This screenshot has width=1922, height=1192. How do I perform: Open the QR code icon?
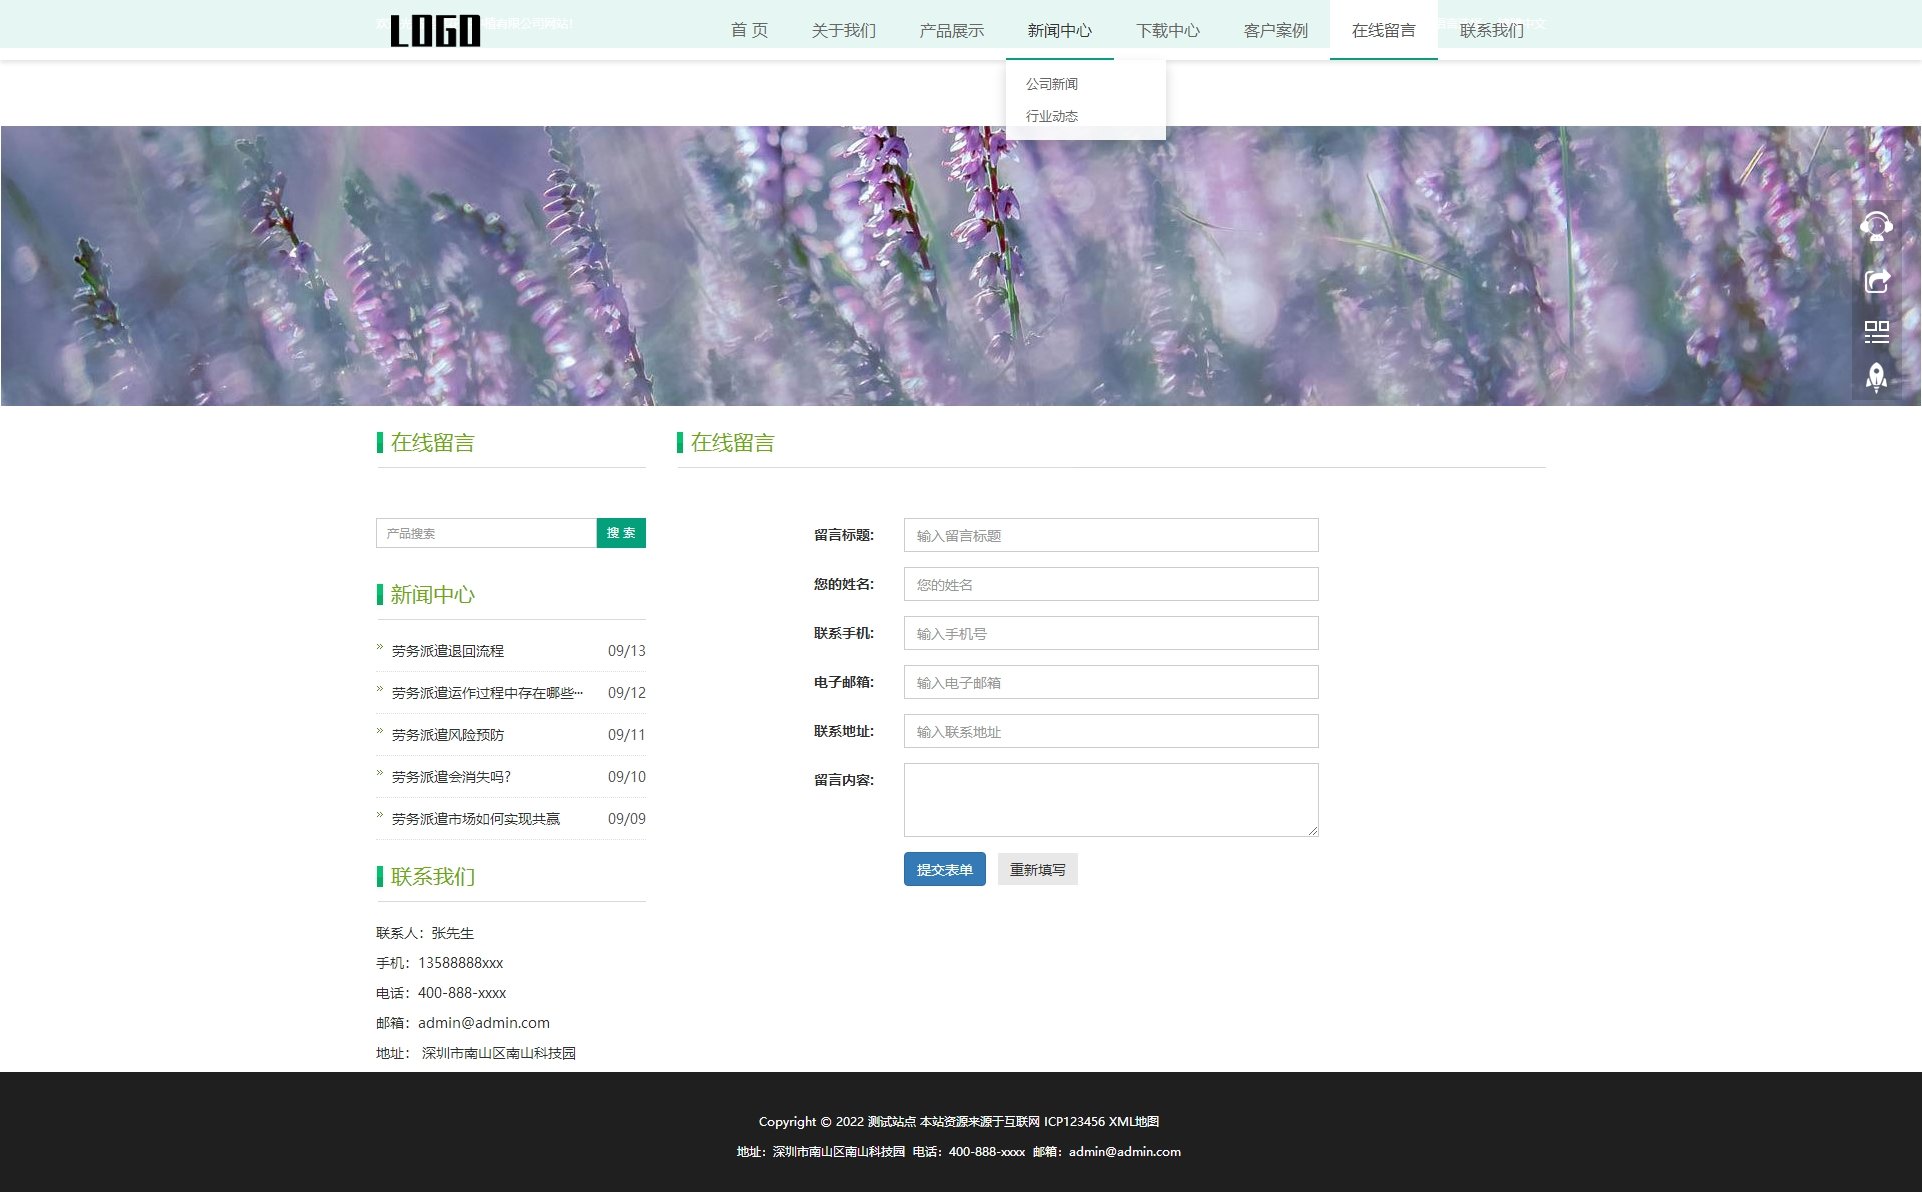(1876, 332)
